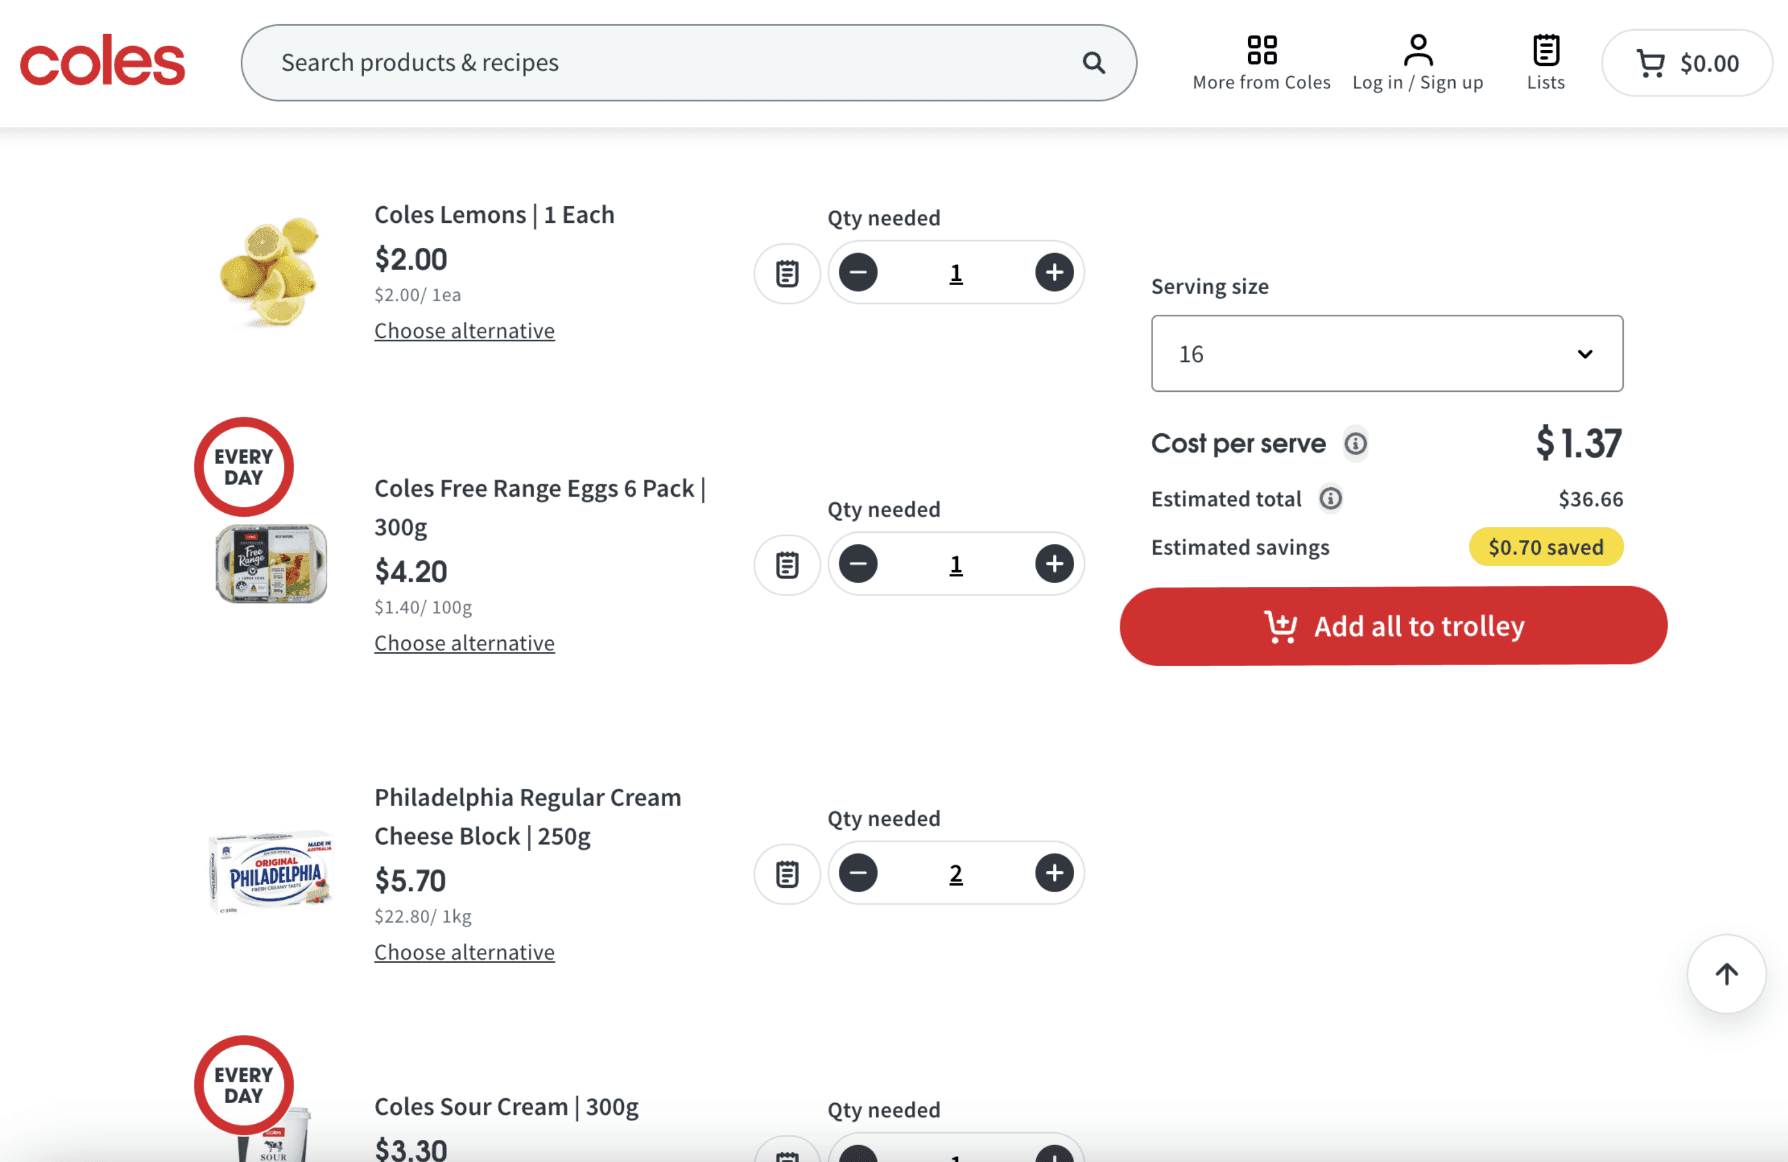Open Coles Free Range Eggs title
Image resolution: width=1788 pixels, height=1162 pixels.
(540, 507)
